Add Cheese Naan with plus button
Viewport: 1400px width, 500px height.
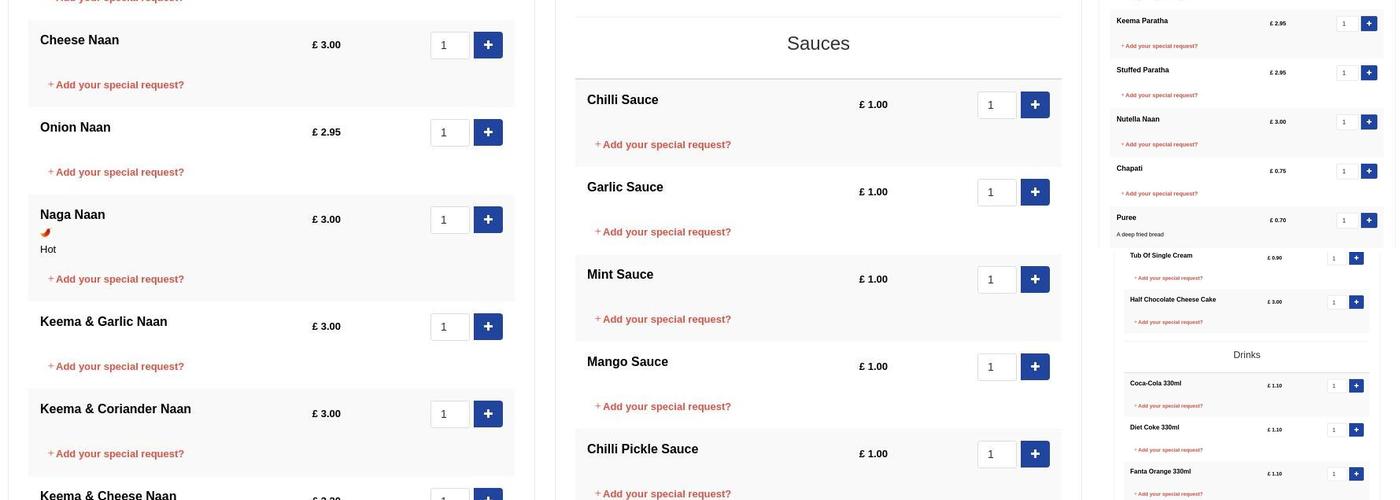488,45
